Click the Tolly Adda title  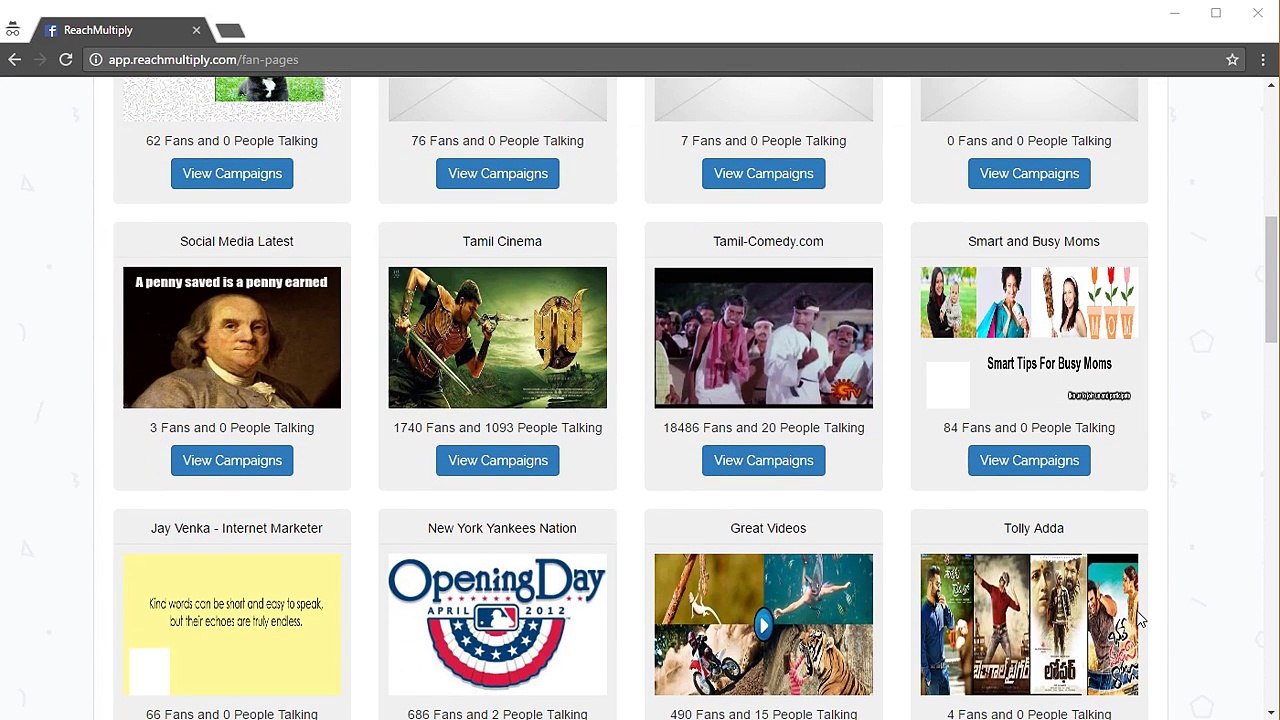pyautogui.click(x=1034, y=528)
